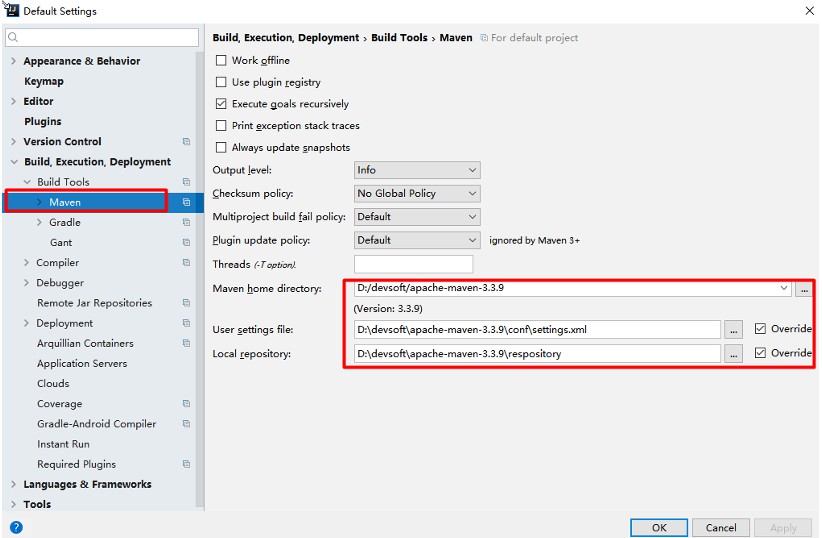Enable Print exception stack traces
Image resolution: width=822 pixels, height=538 pixels.
coord(221,126)
